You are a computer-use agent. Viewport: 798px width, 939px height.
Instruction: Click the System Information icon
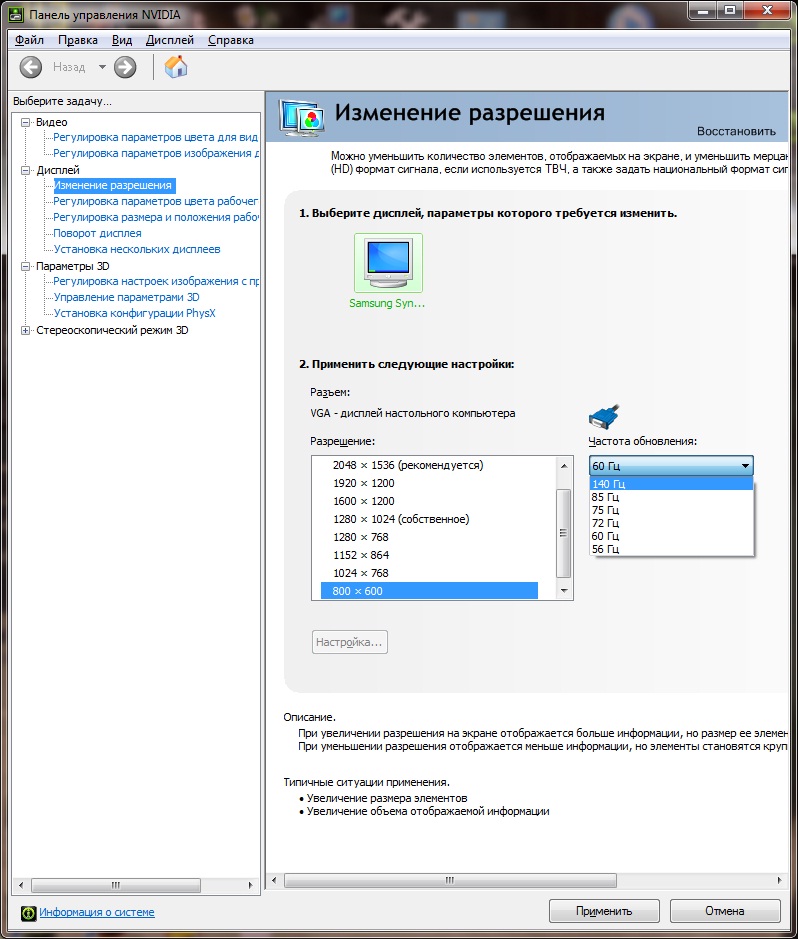click(28, 913)
